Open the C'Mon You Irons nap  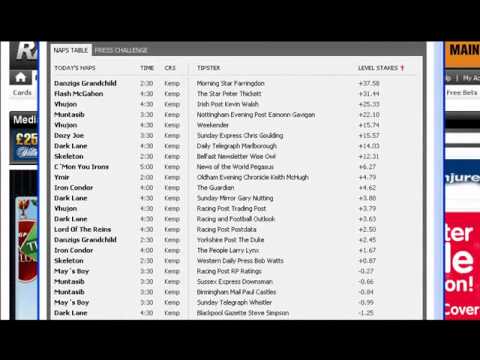[x=82, y=167]
